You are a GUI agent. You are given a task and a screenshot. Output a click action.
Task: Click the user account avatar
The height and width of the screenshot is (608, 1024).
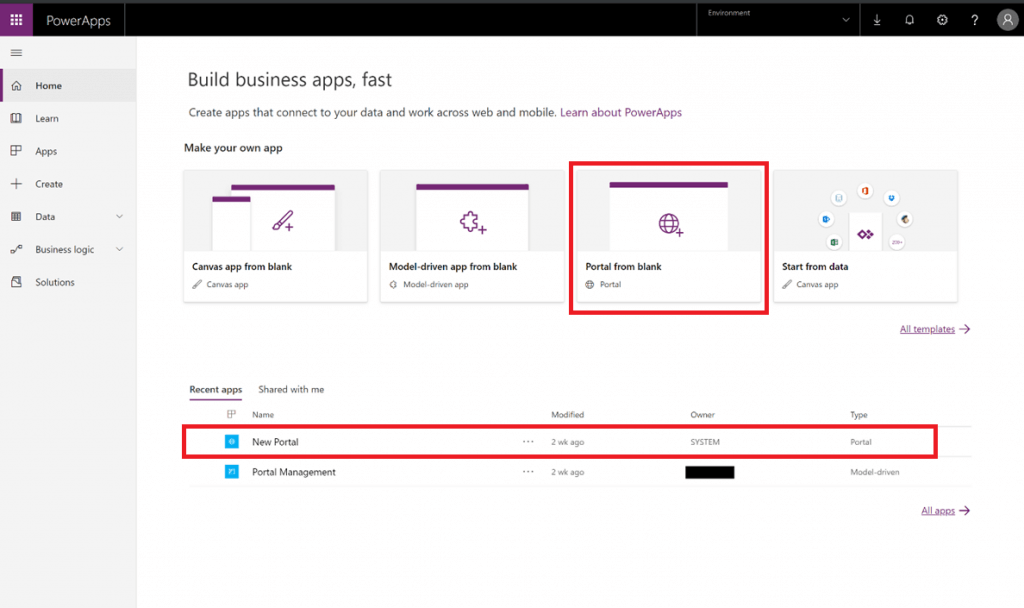(1007, 19)
